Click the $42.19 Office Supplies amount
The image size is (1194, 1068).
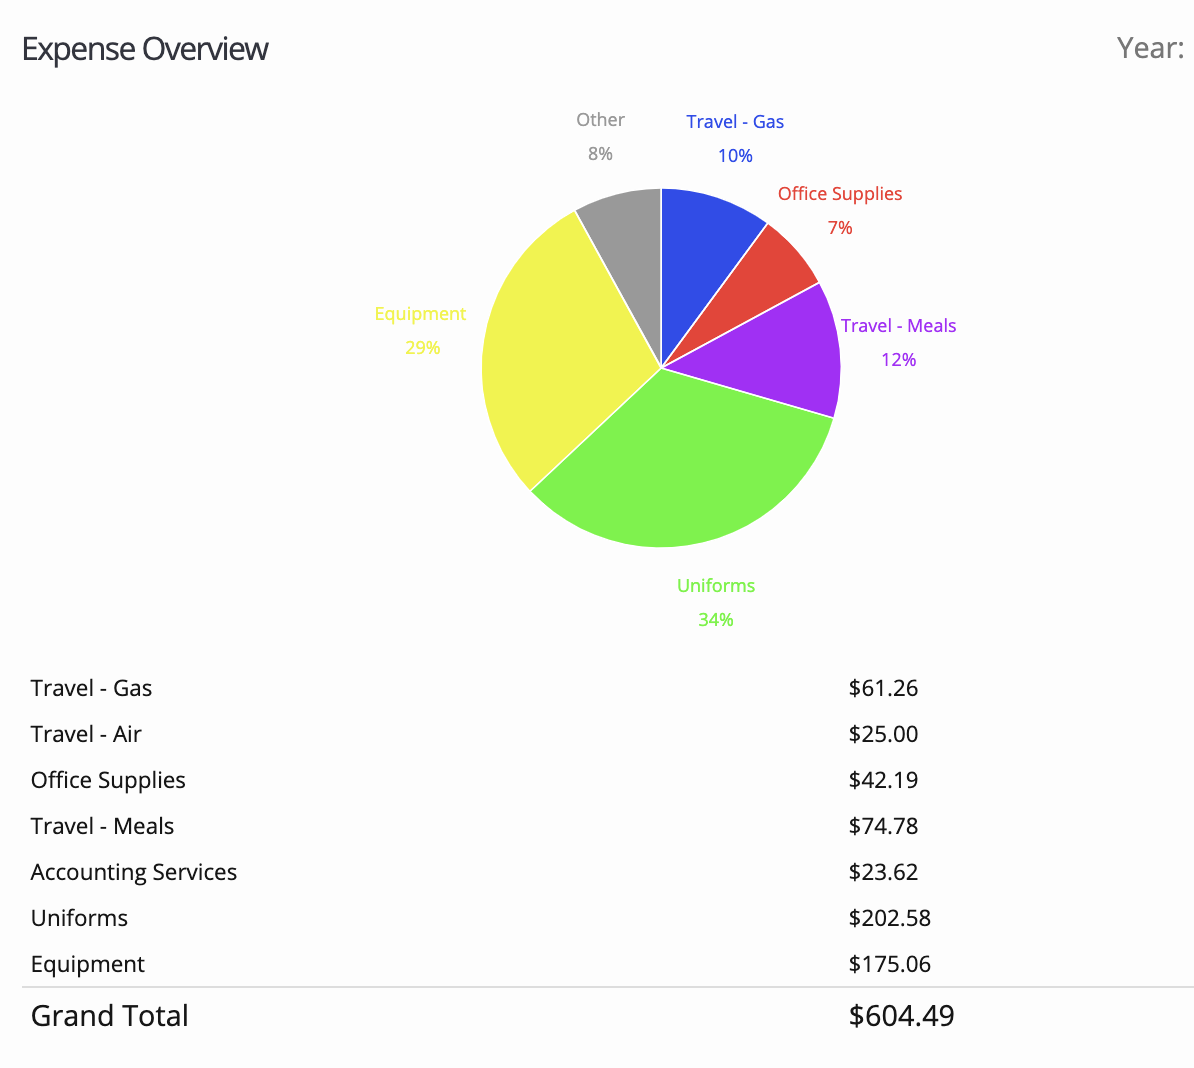coord(883,780)
